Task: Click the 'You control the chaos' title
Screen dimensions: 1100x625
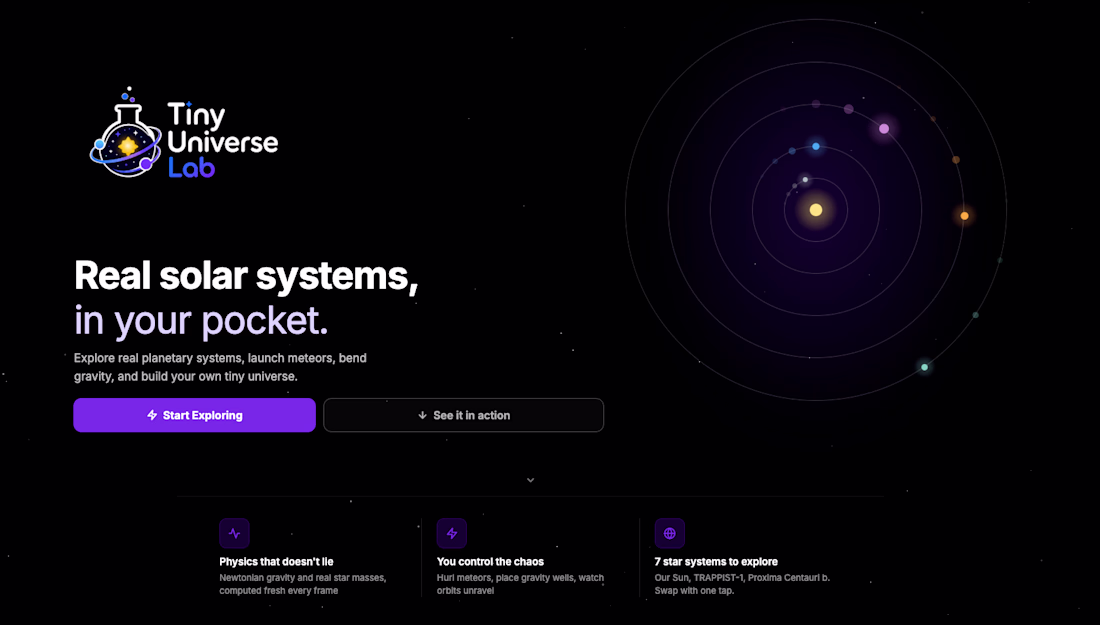Action: [x=490, y=562]
